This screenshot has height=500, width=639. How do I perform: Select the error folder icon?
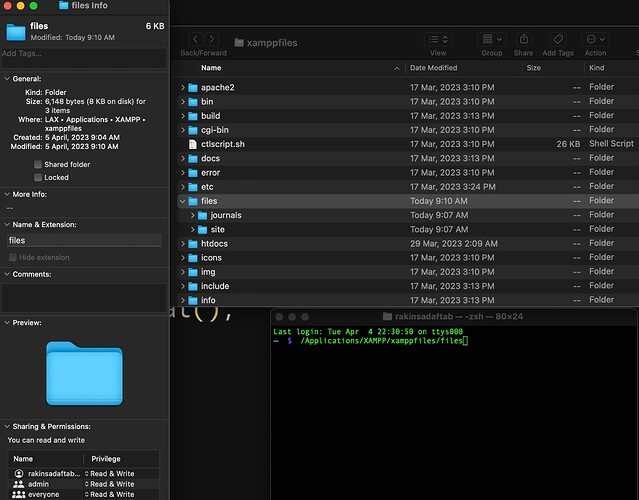(x=193, y=173)
